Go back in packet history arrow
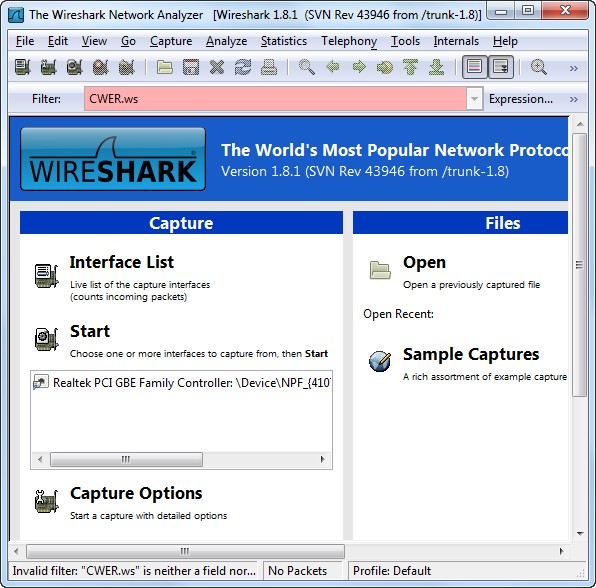The image size is (596, 588). tap(333, 67)
